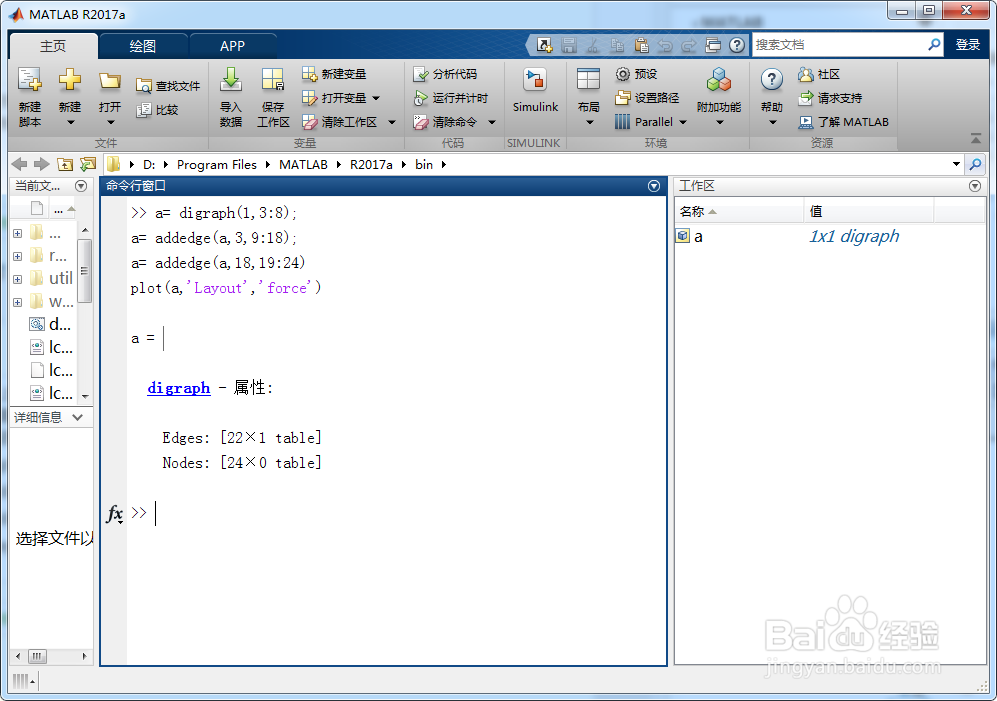Click Compare (比较) files button
Image resolution: width=997 pixels, height=701 pixels.
pos(158,110)
